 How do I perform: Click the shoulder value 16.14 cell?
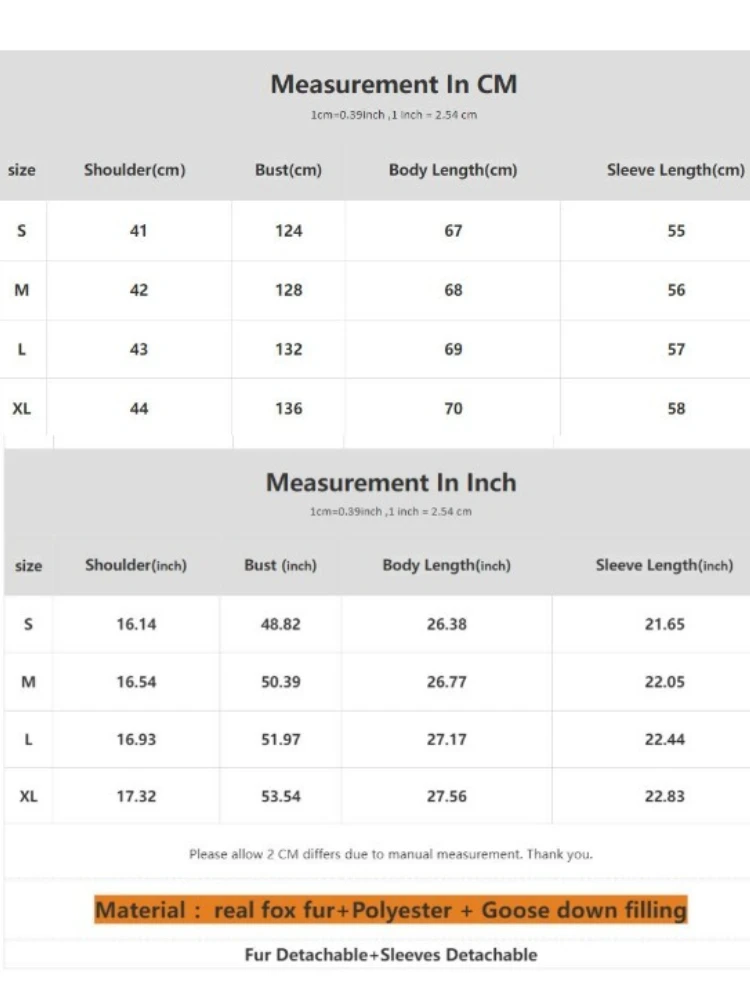click(136, 625)
